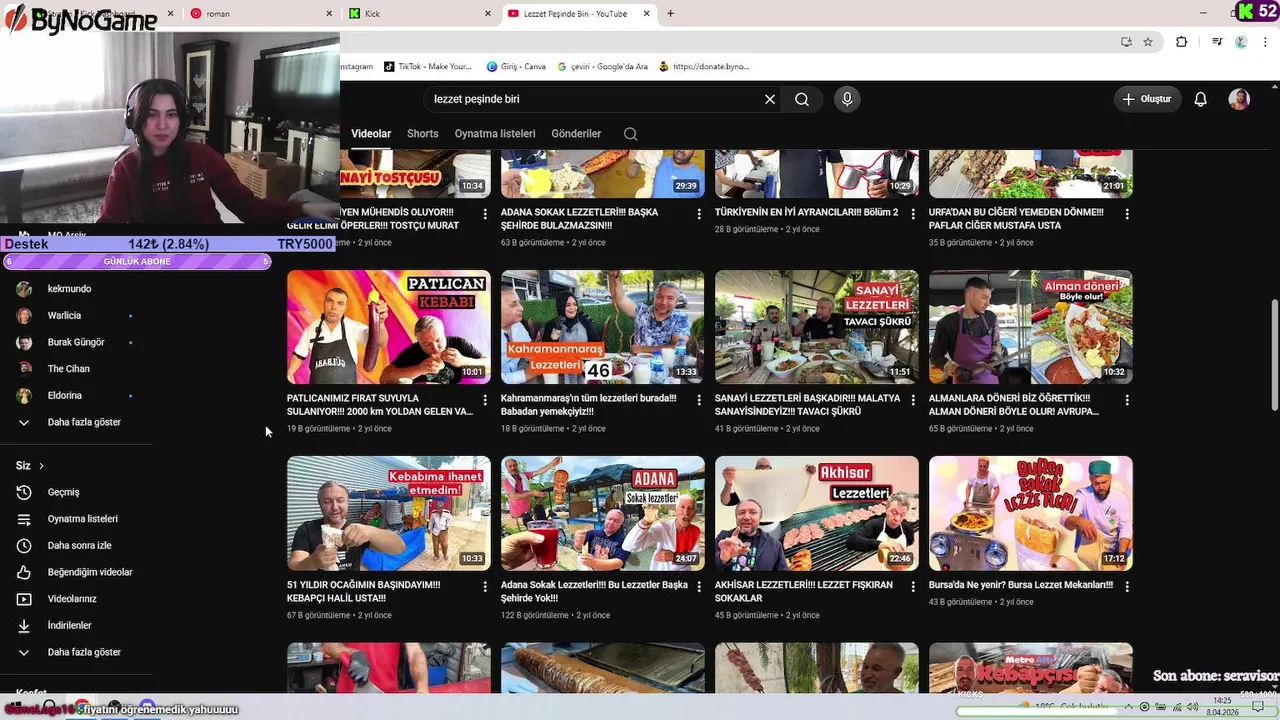Play the Patlıcan Kebabı video thumbnail
Viewport: 1280px width, 720px height.
pos(388,327)
